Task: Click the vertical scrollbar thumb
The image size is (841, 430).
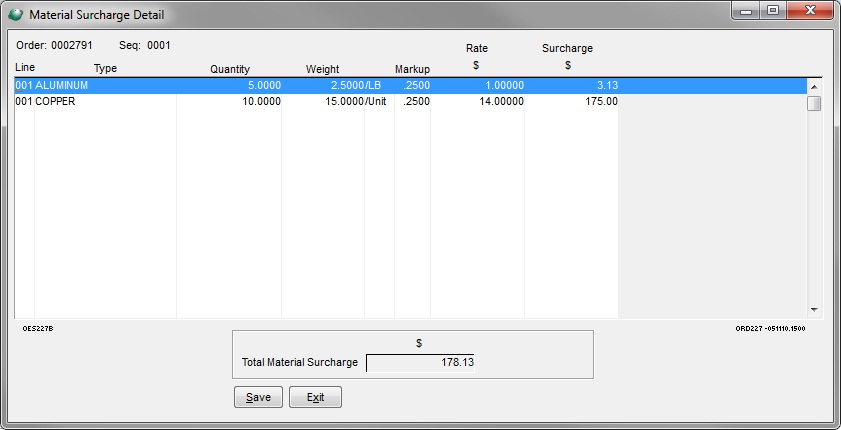Action: (x=814, y=103)
